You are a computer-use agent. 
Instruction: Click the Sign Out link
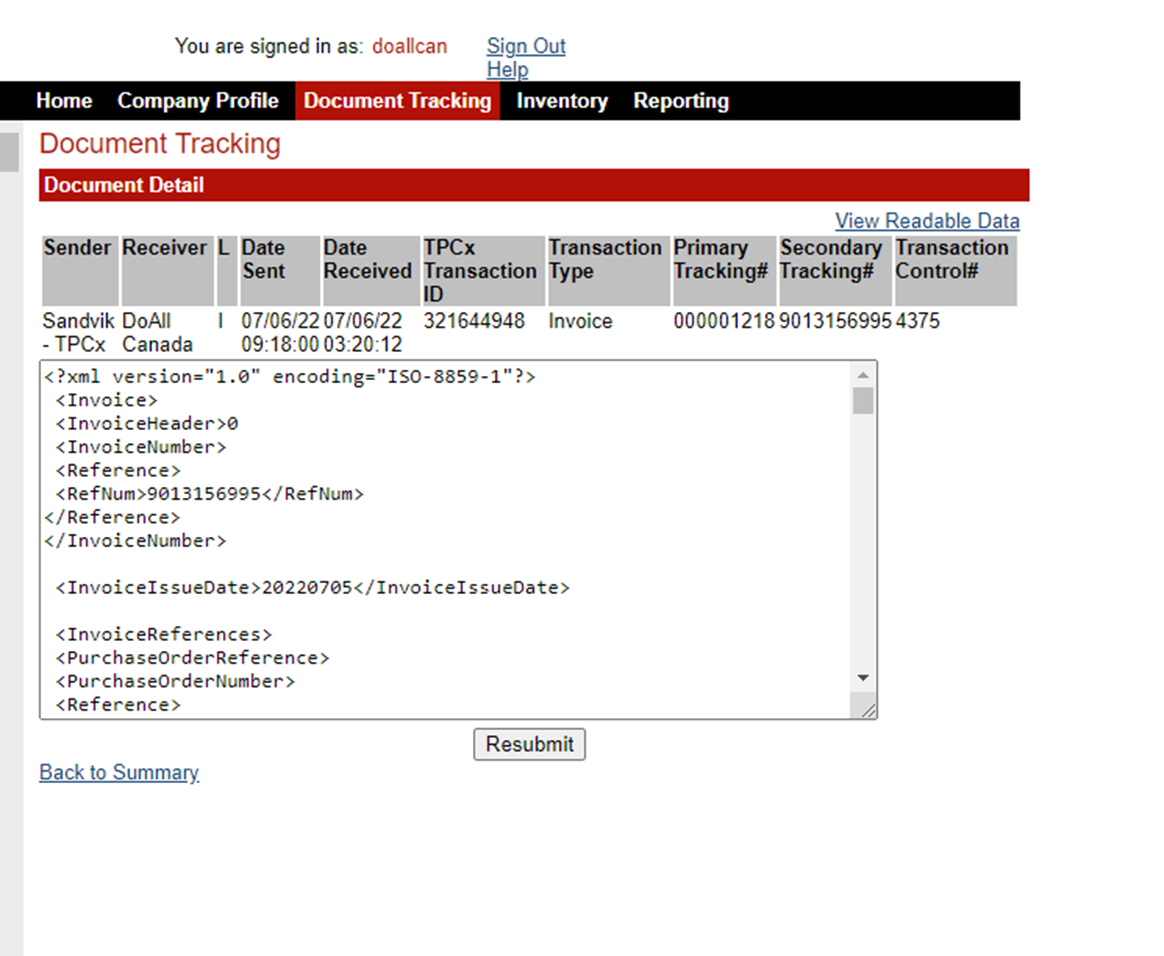[x=526, y=46]
